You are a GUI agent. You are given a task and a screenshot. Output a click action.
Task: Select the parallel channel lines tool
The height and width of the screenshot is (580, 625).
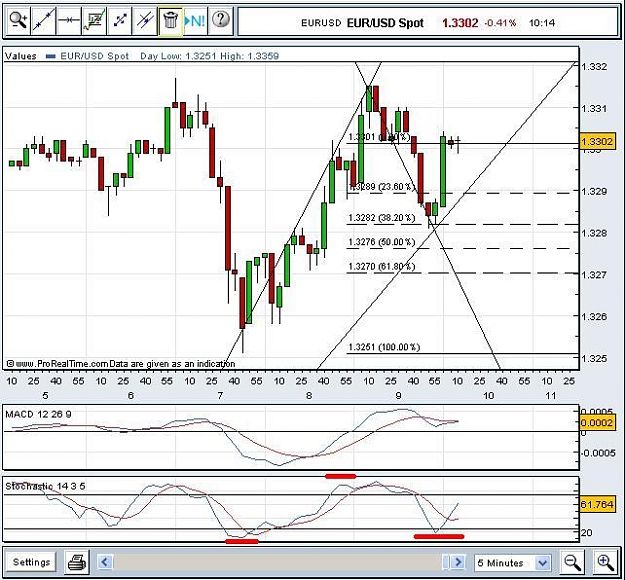[145, 20]
